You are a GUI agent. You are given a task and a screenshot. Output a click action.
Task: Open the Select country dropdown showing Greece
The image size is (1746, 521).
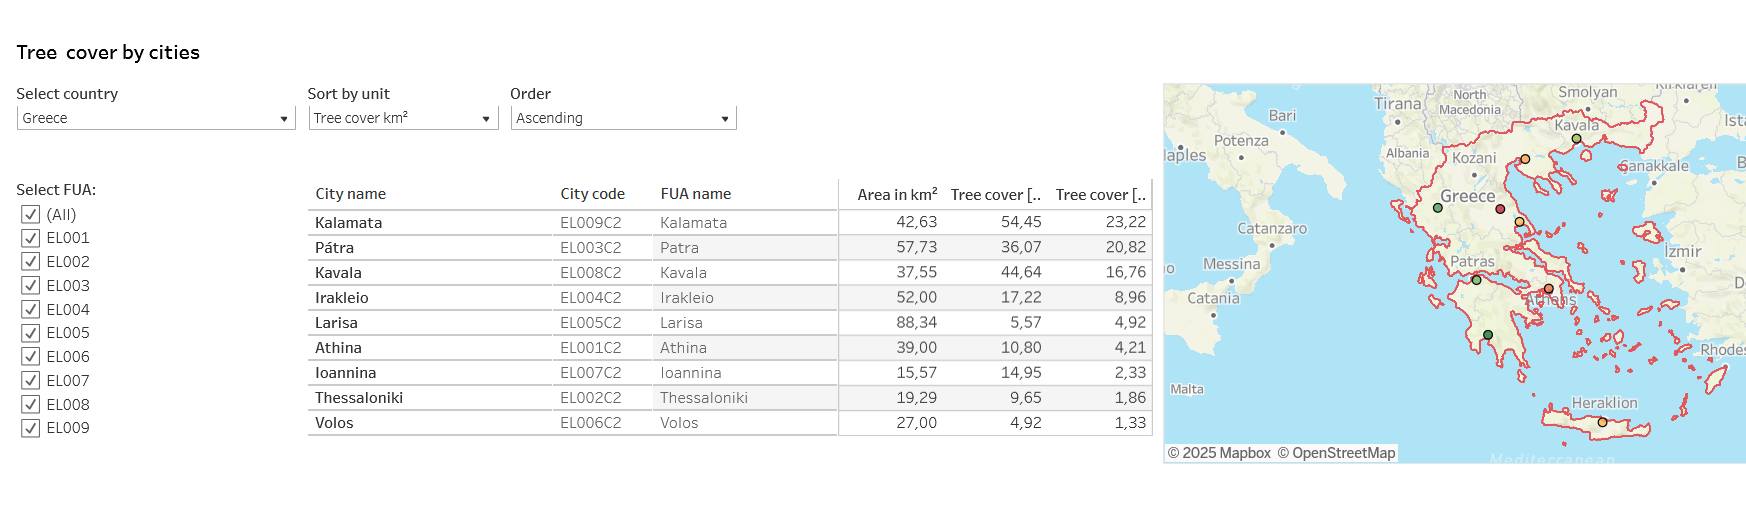pyautogui.click(x=156, y=118)
